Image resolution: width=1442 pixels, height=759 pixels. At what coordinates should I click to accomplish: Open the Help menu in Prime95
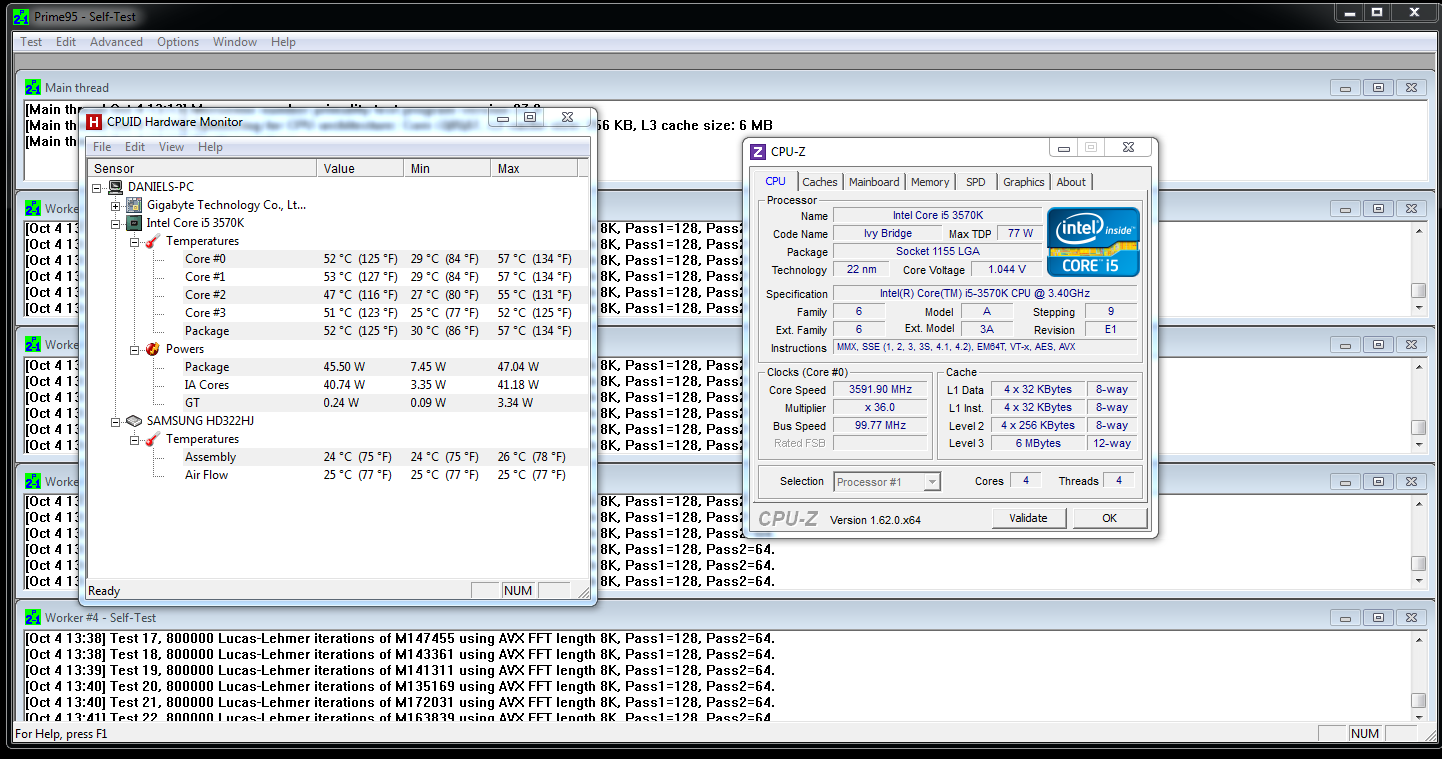tap(283, 42)
